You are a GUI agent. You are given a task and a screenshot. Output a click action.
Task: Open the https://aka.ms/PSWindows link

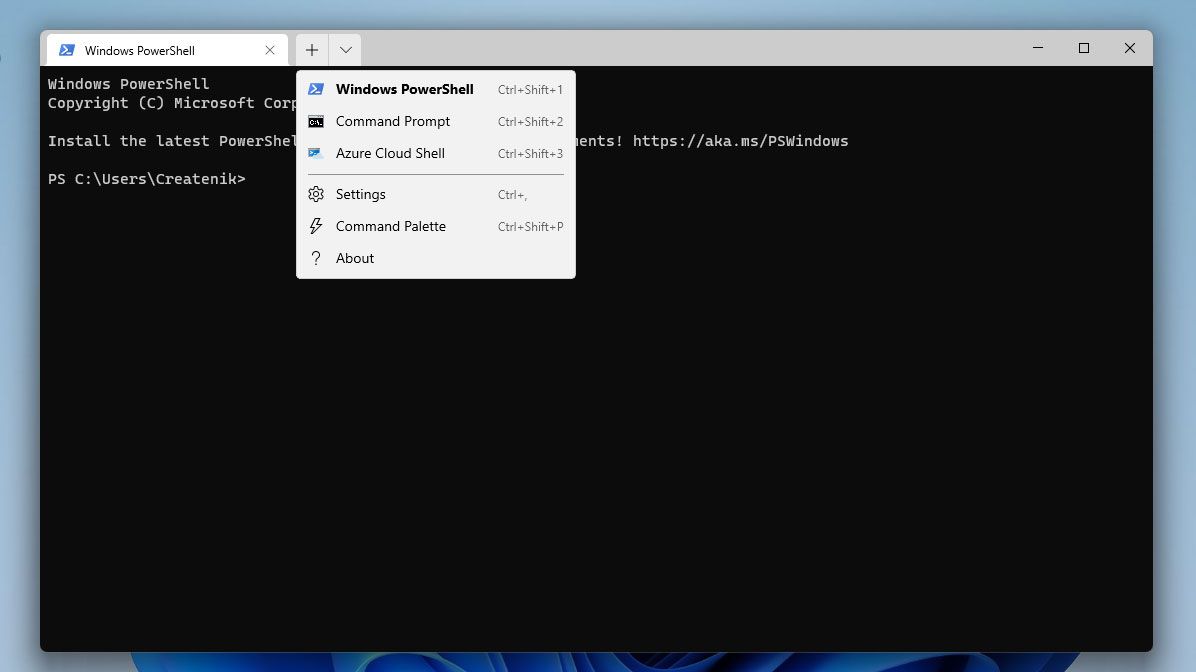[740, 141]
